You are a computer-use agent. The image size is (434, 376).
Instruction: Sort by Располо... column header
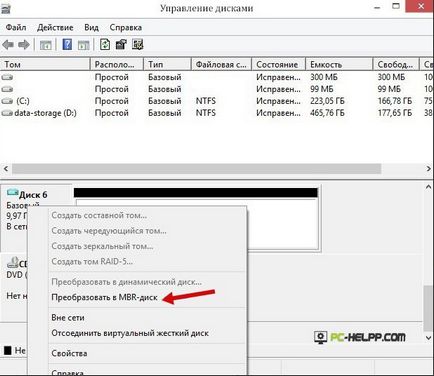(x=117, y=64)
